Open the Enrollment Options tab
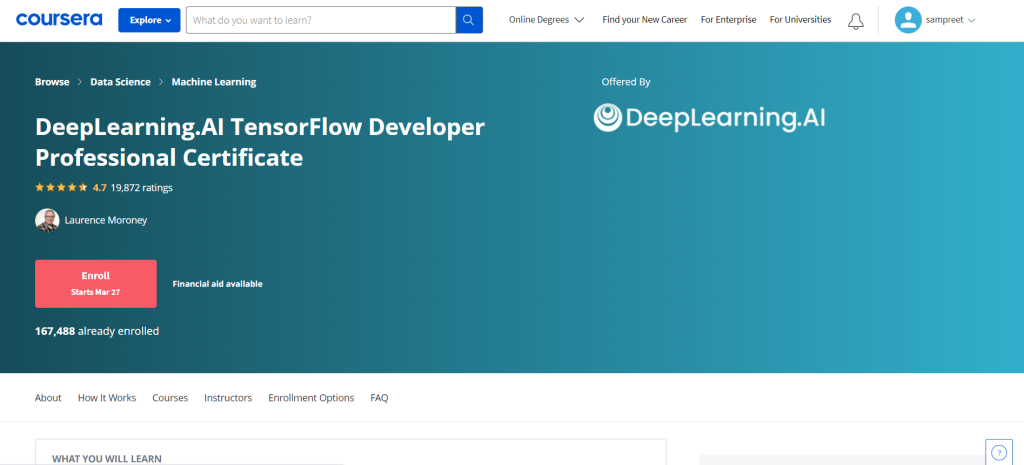 pyautogui.click(x=311, y=398)
